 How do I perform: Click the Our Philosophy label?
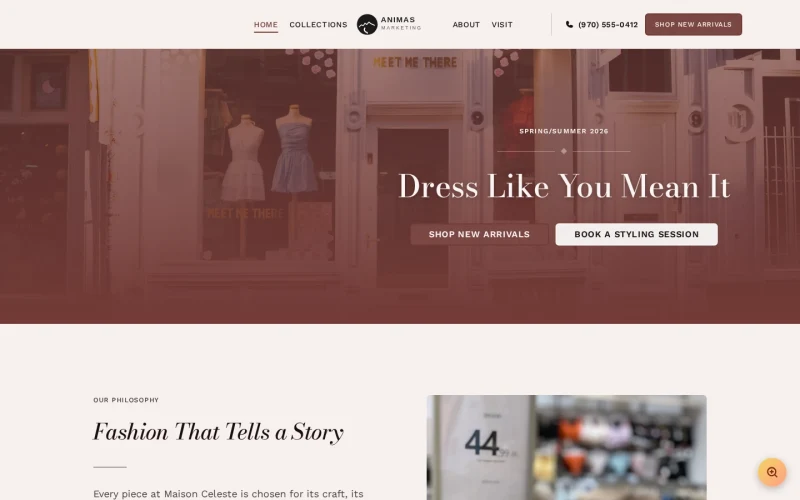(x=126, y=400)
